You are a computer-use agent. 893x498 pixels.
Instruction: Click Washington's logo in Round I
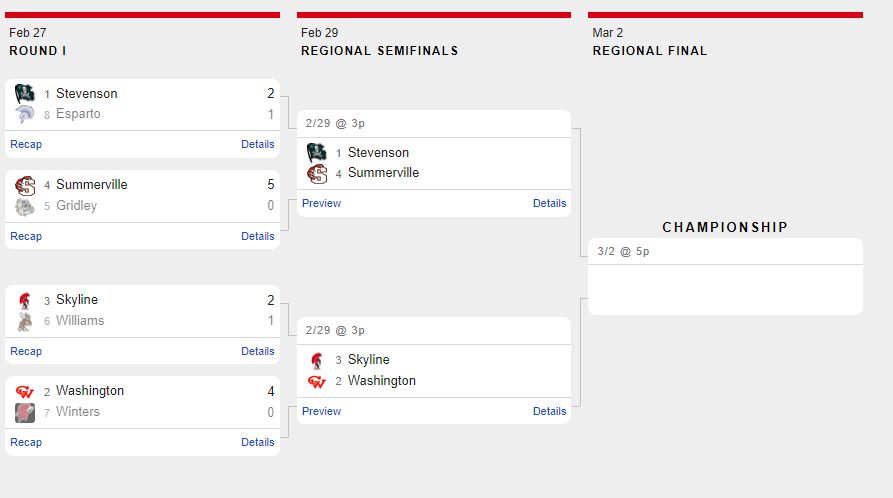click(x=25, y=391)
